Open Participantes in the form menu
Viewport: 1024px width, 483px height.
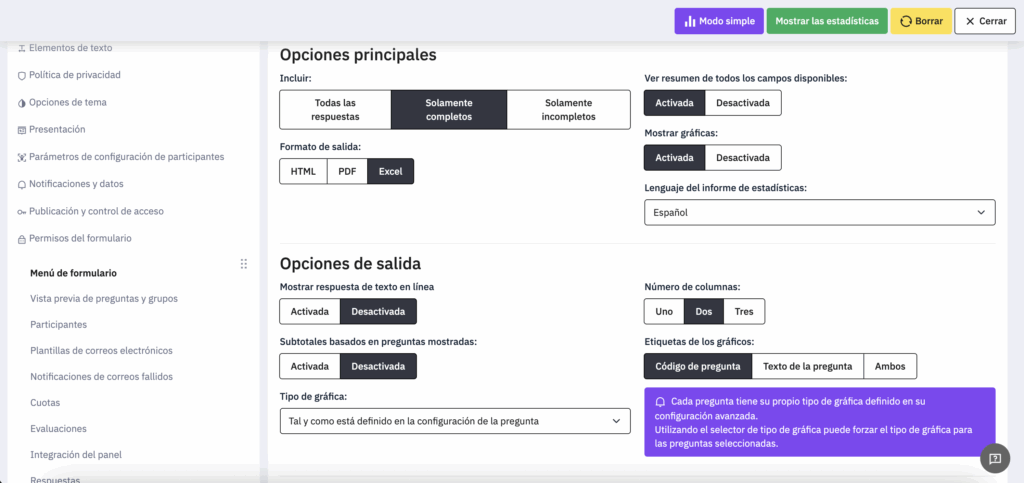[59, 324]
